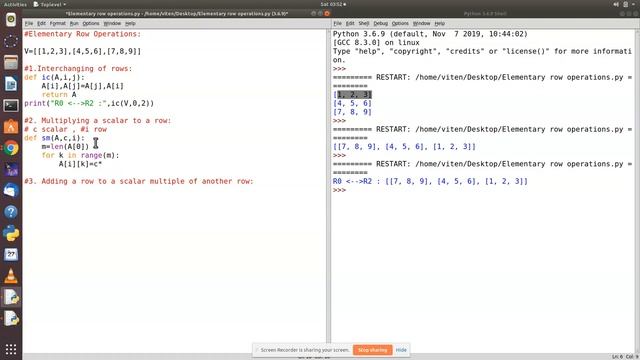Click the status bar line/column indicator in shell
Viewport: 640px width, 360px height.
click(x=625, y=357)
